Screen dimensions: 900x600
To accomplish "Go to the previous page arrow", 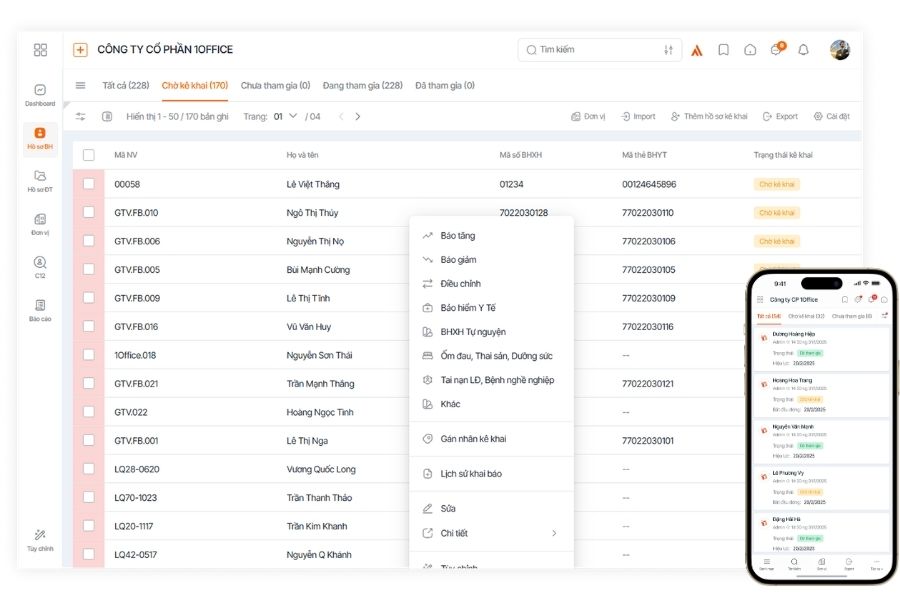I will coord(341,117).
